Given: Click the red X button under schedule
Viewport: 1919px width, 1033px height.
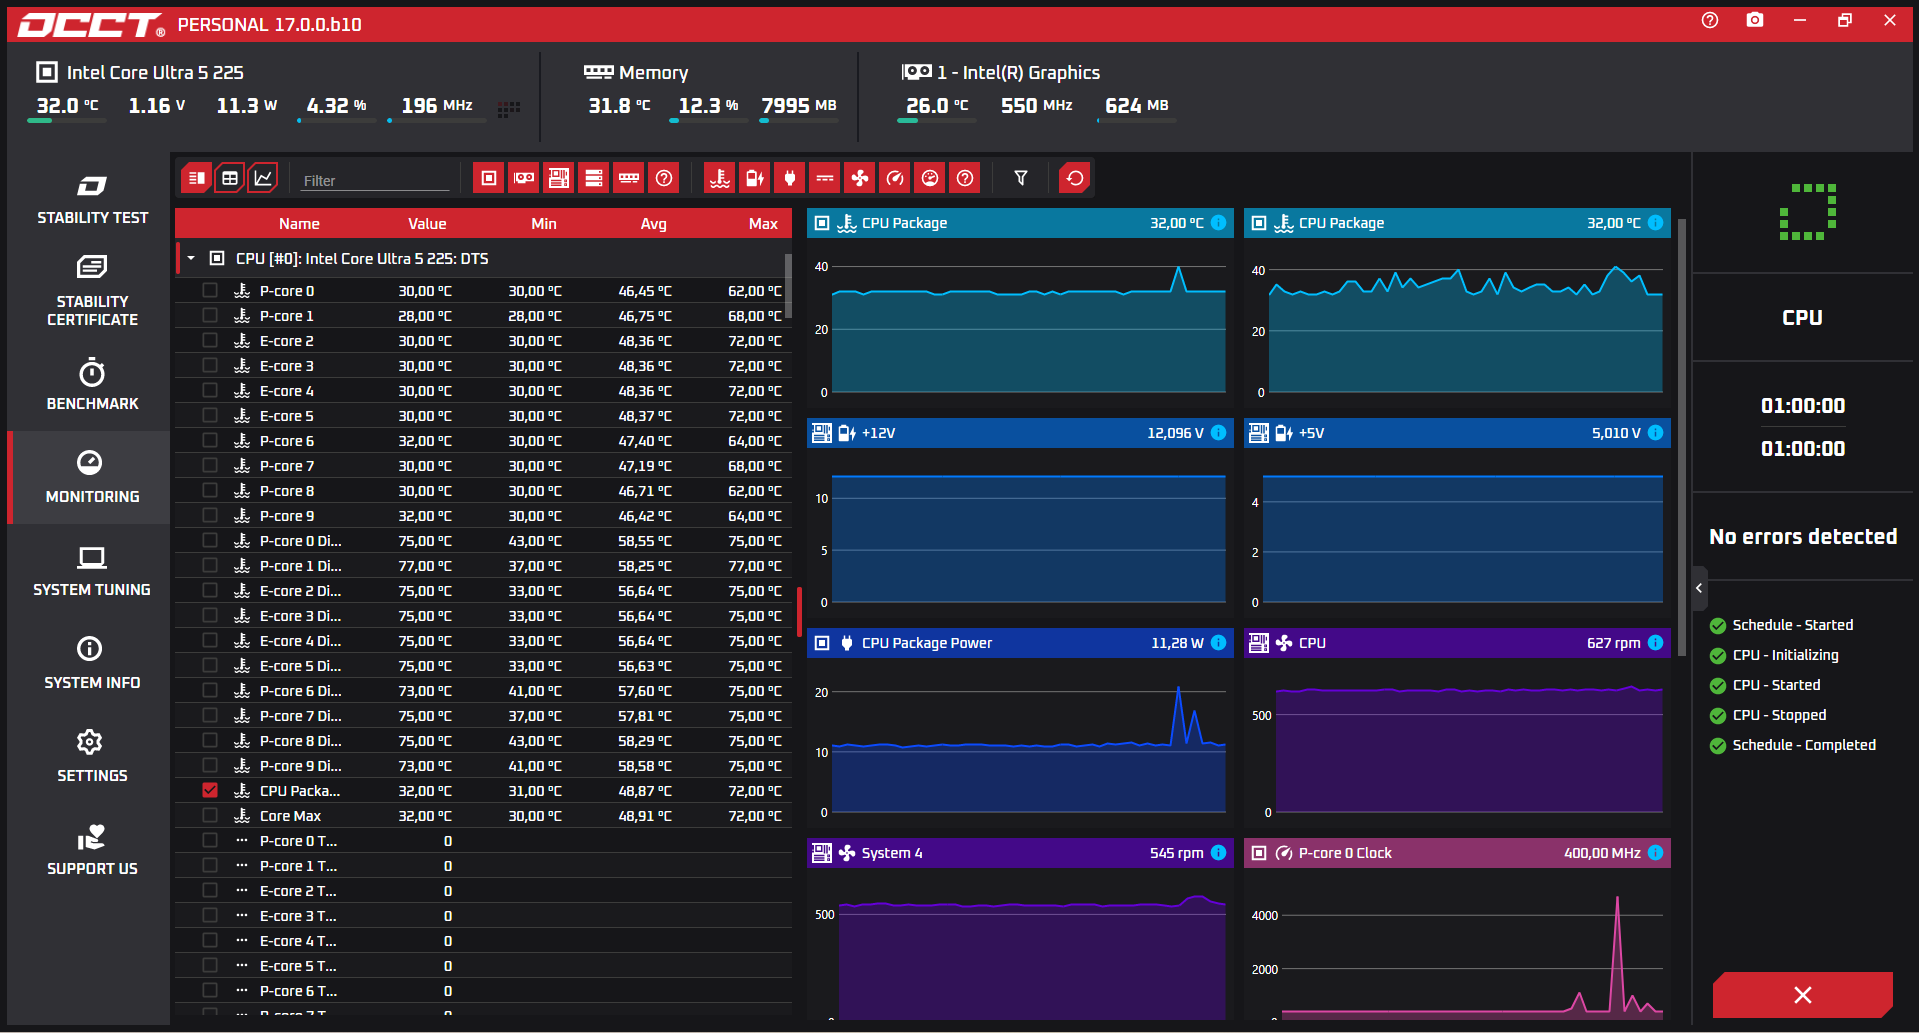Looking at the screenshot, I should 1803,995.
